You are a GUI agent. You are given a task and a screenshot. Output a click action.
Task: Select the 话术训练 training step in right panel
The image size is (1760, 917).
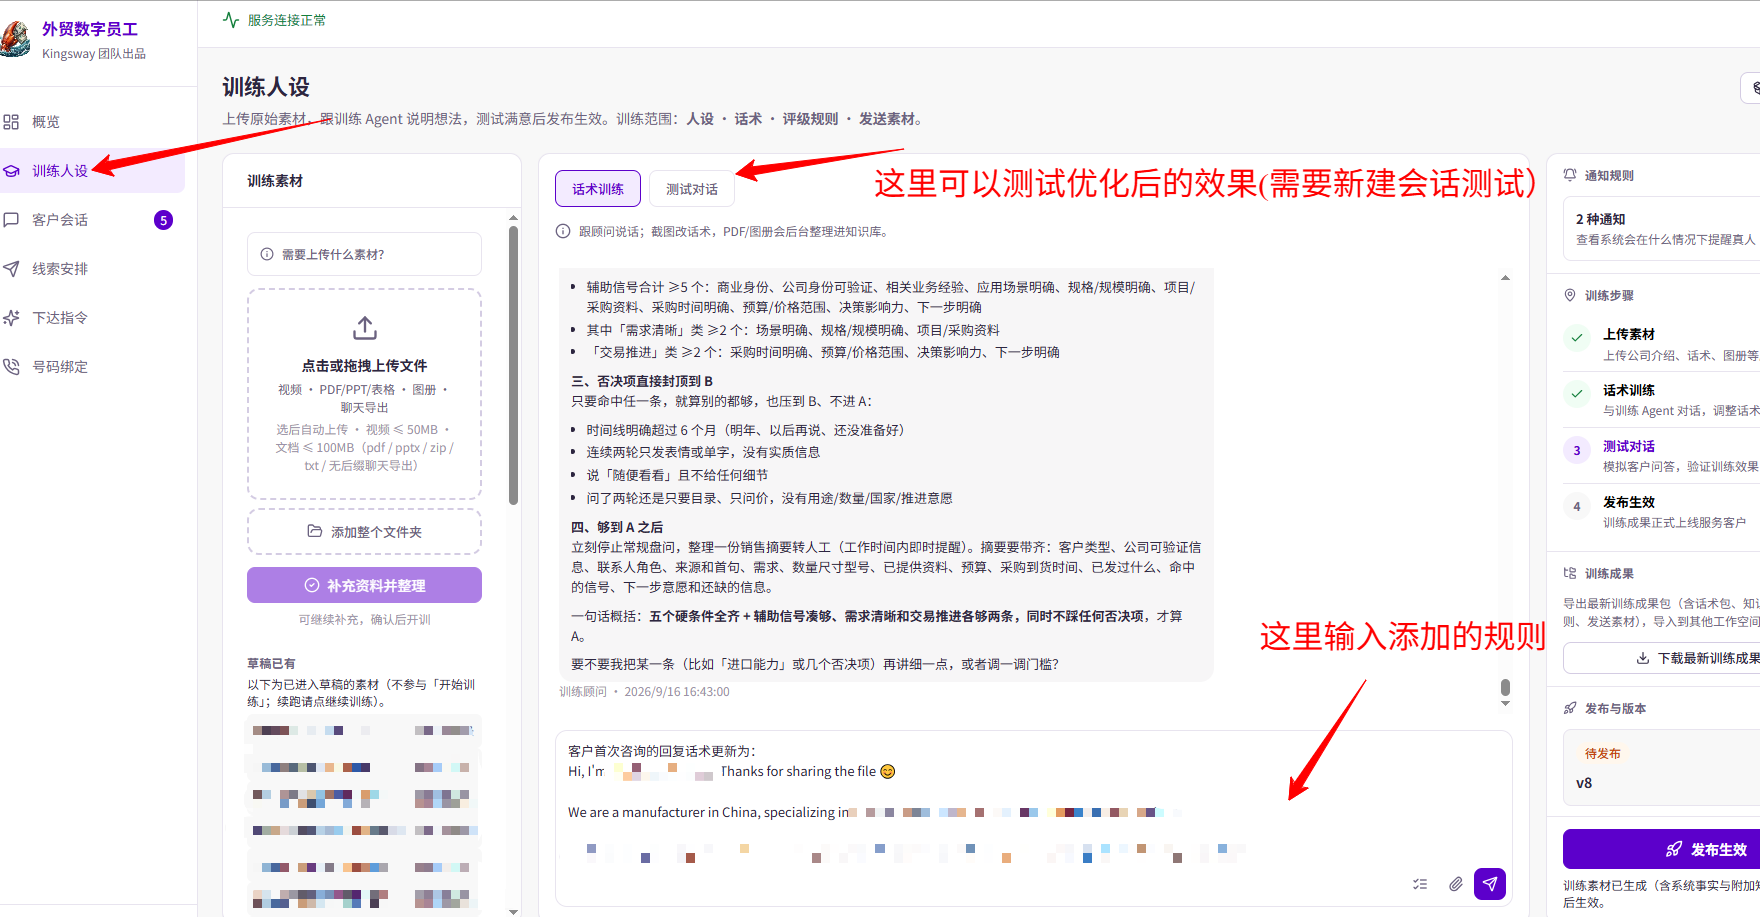tap(1661, 400)
